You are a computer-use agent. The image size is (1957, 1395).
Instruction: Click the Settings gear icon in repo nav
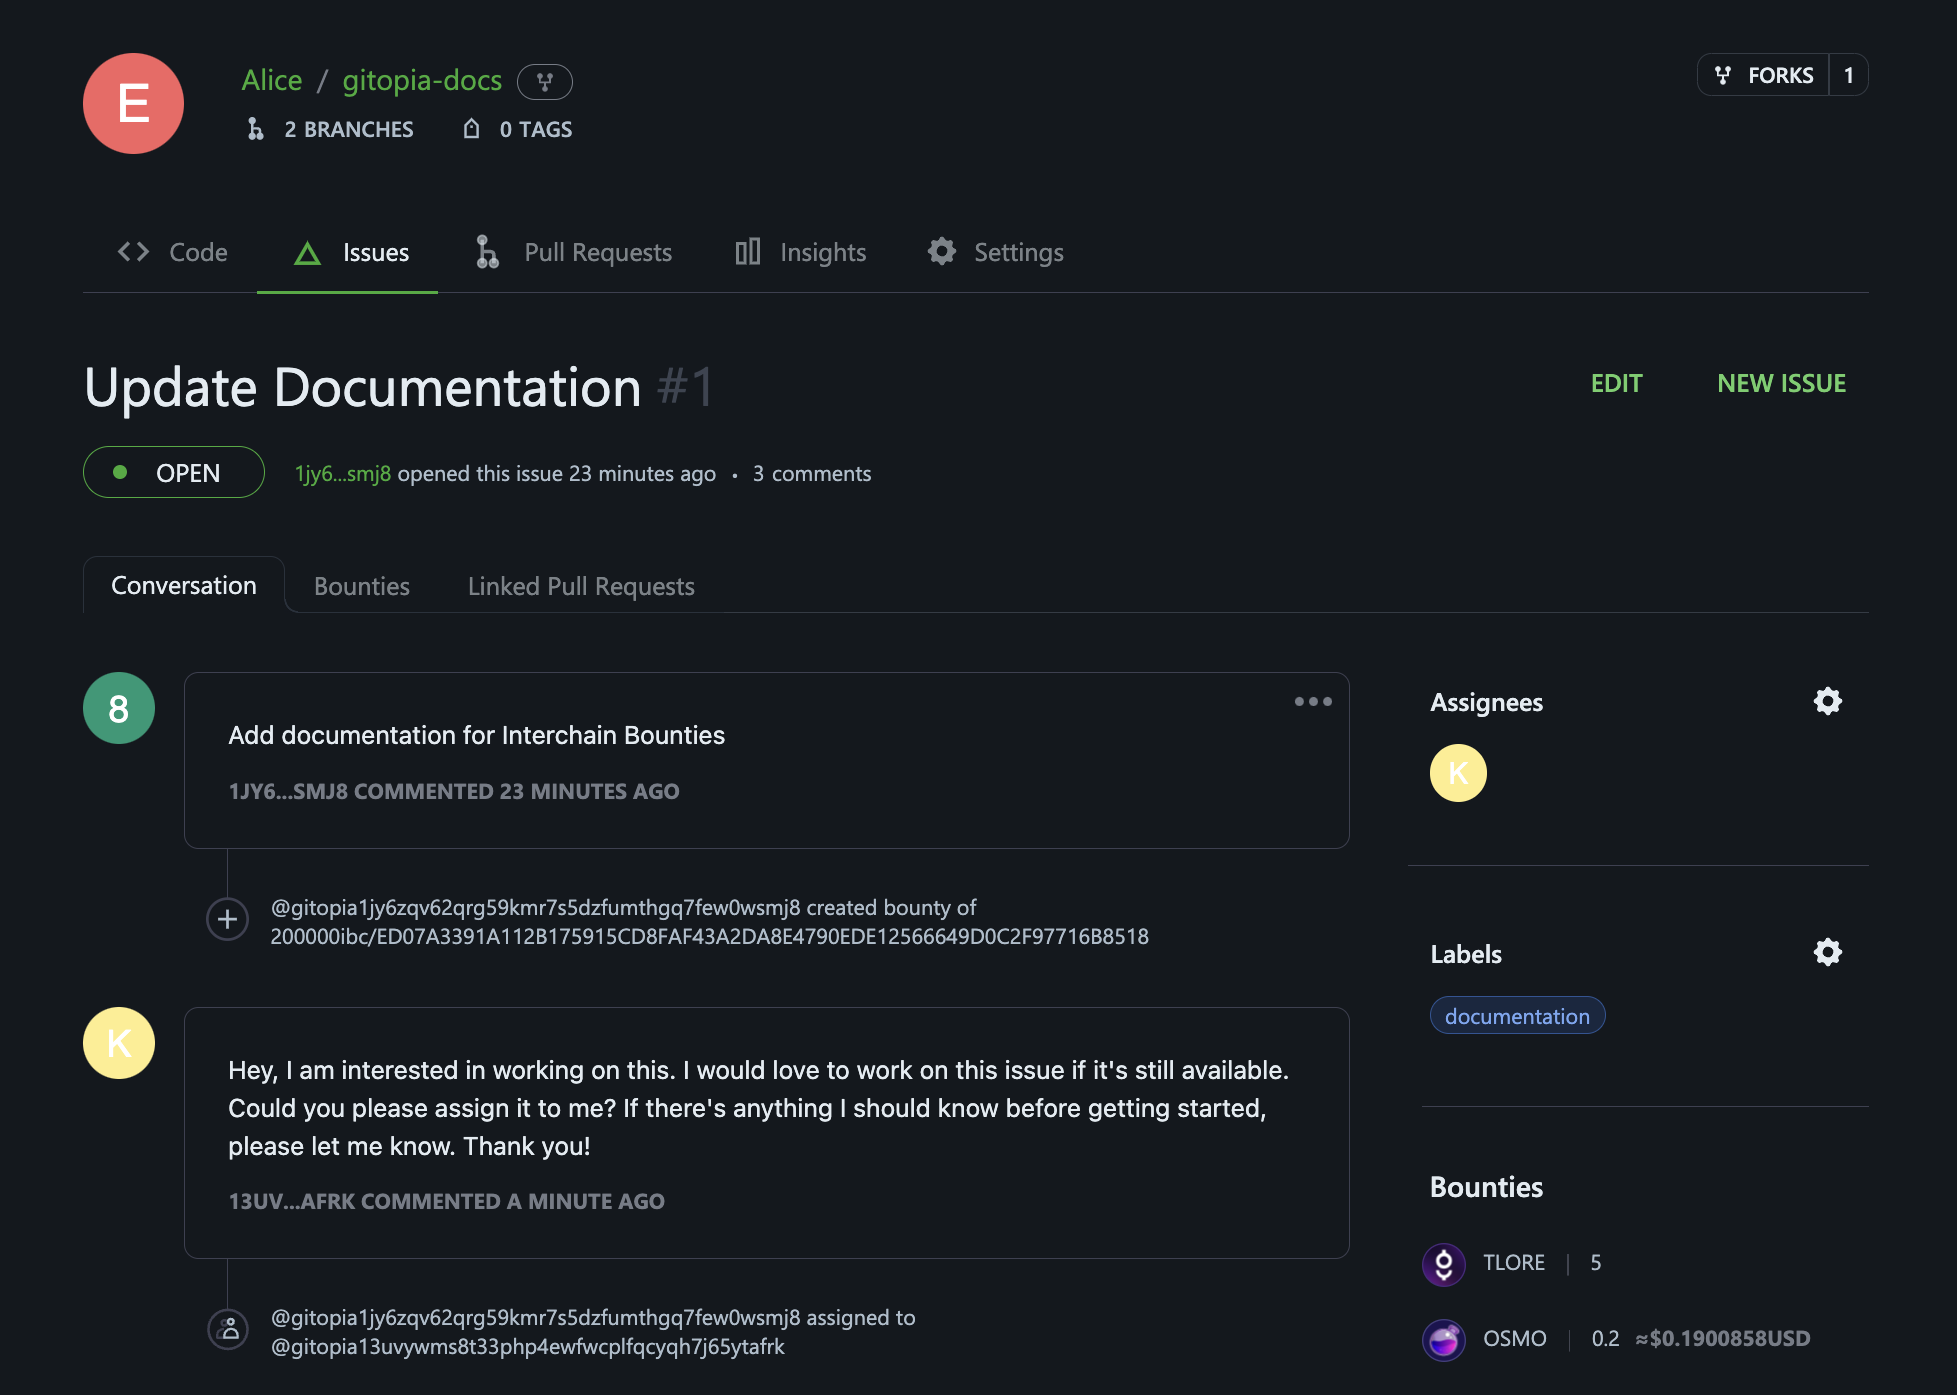tap(942, 251)
